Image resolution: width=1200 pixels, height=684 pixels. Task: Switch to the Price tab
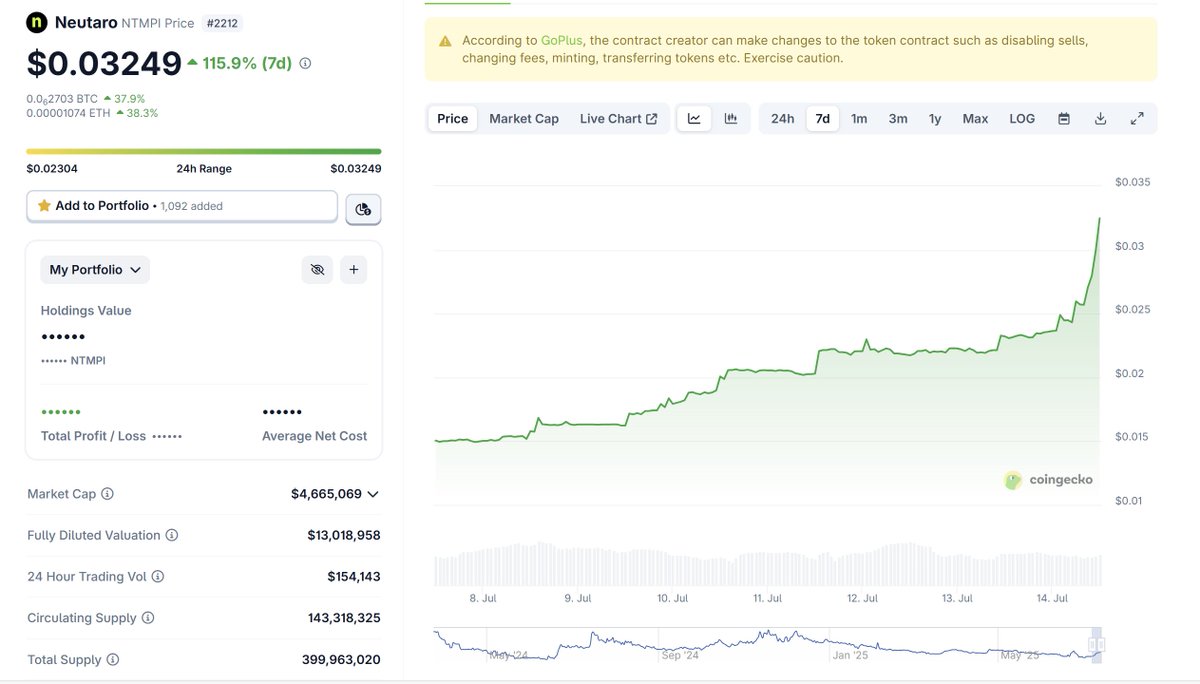click(x=452, y=118)
